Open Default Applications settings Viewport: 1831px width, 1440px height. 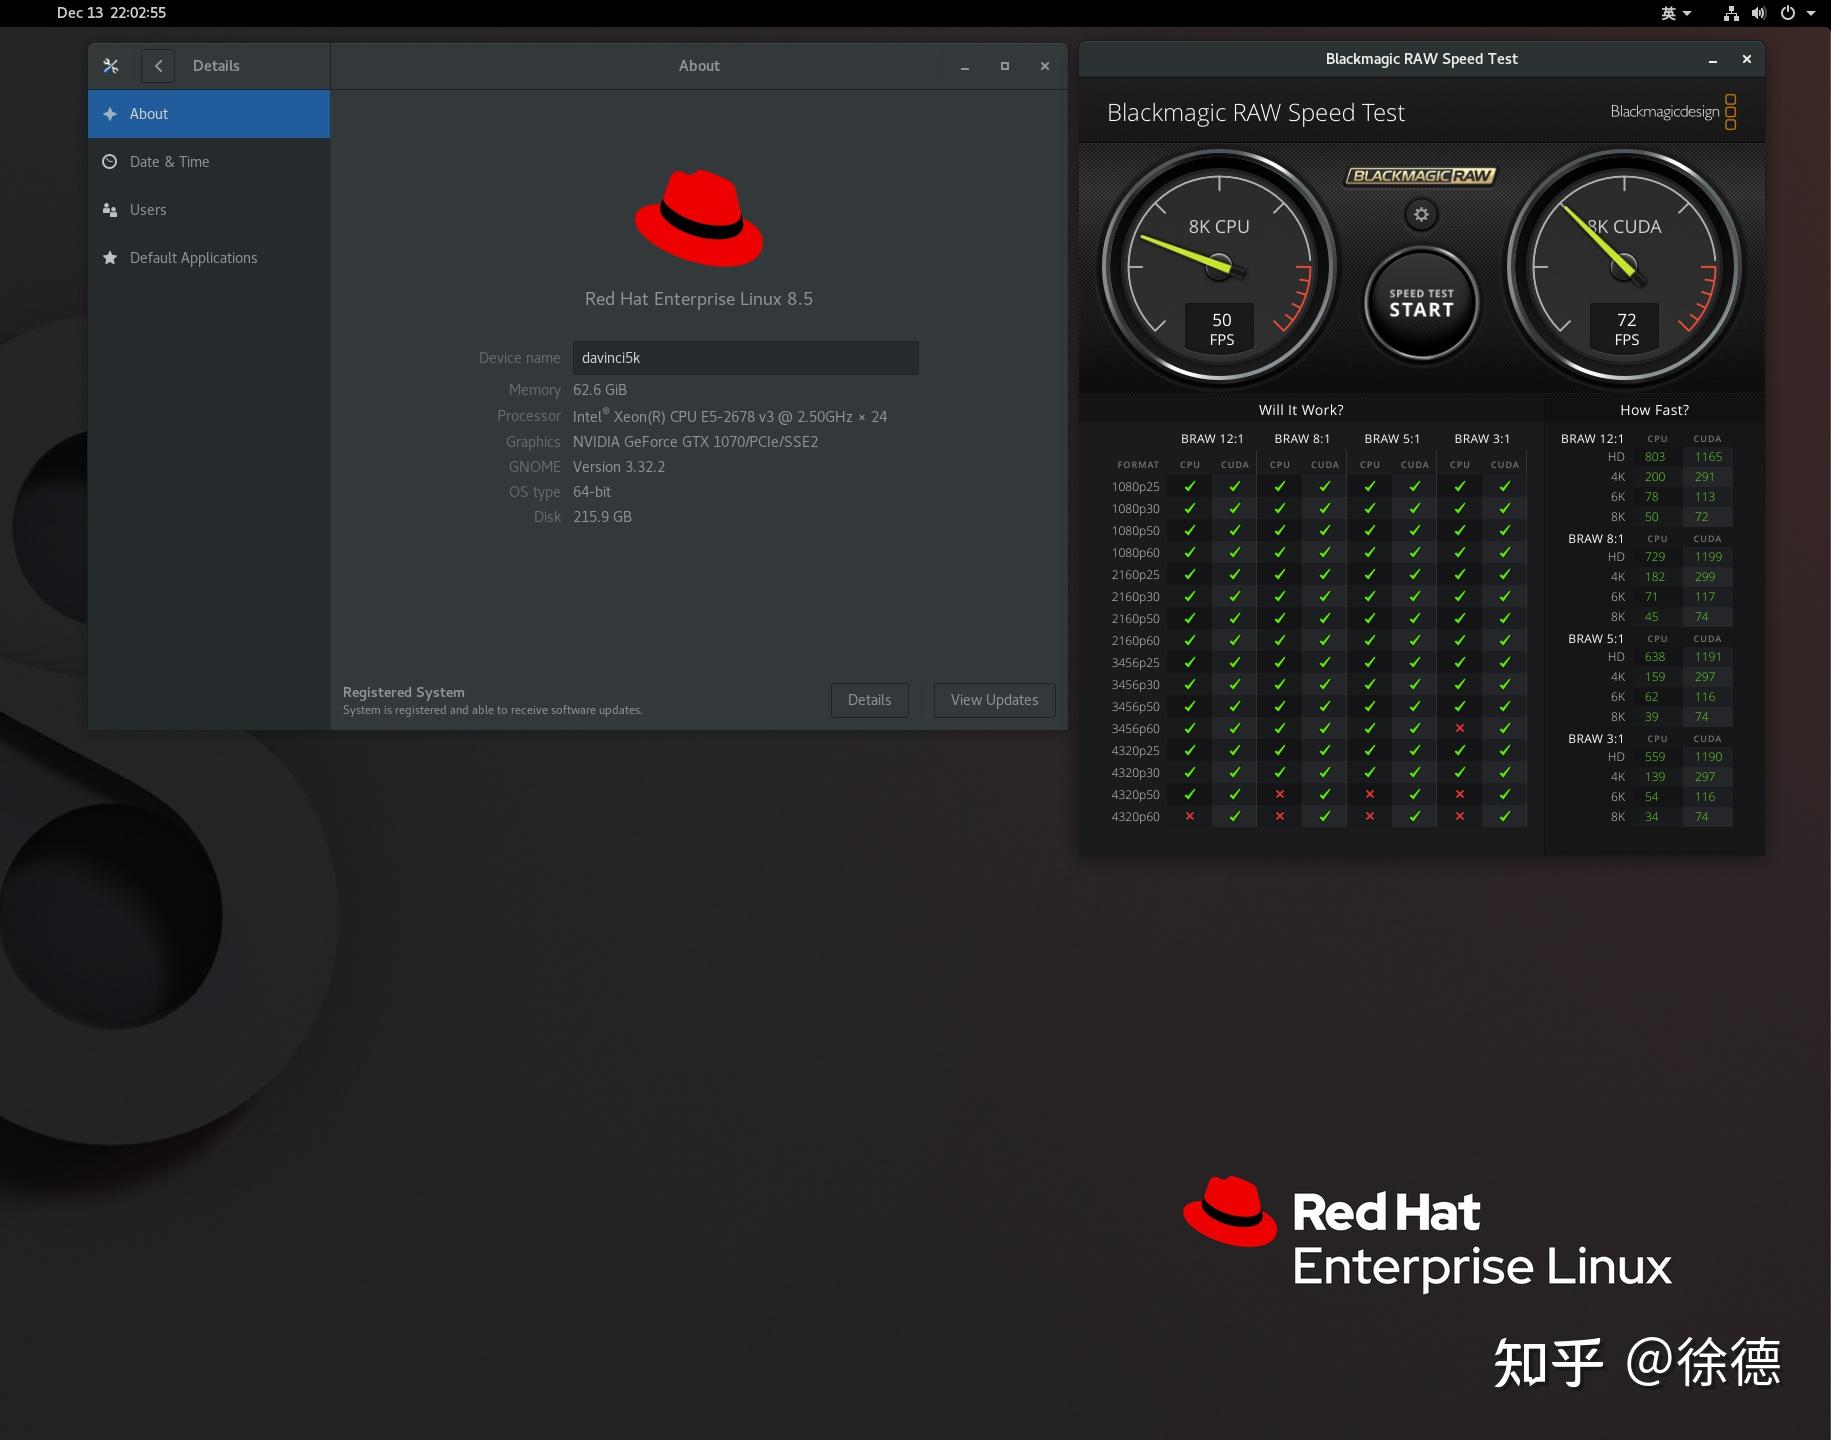coord(209,258)
